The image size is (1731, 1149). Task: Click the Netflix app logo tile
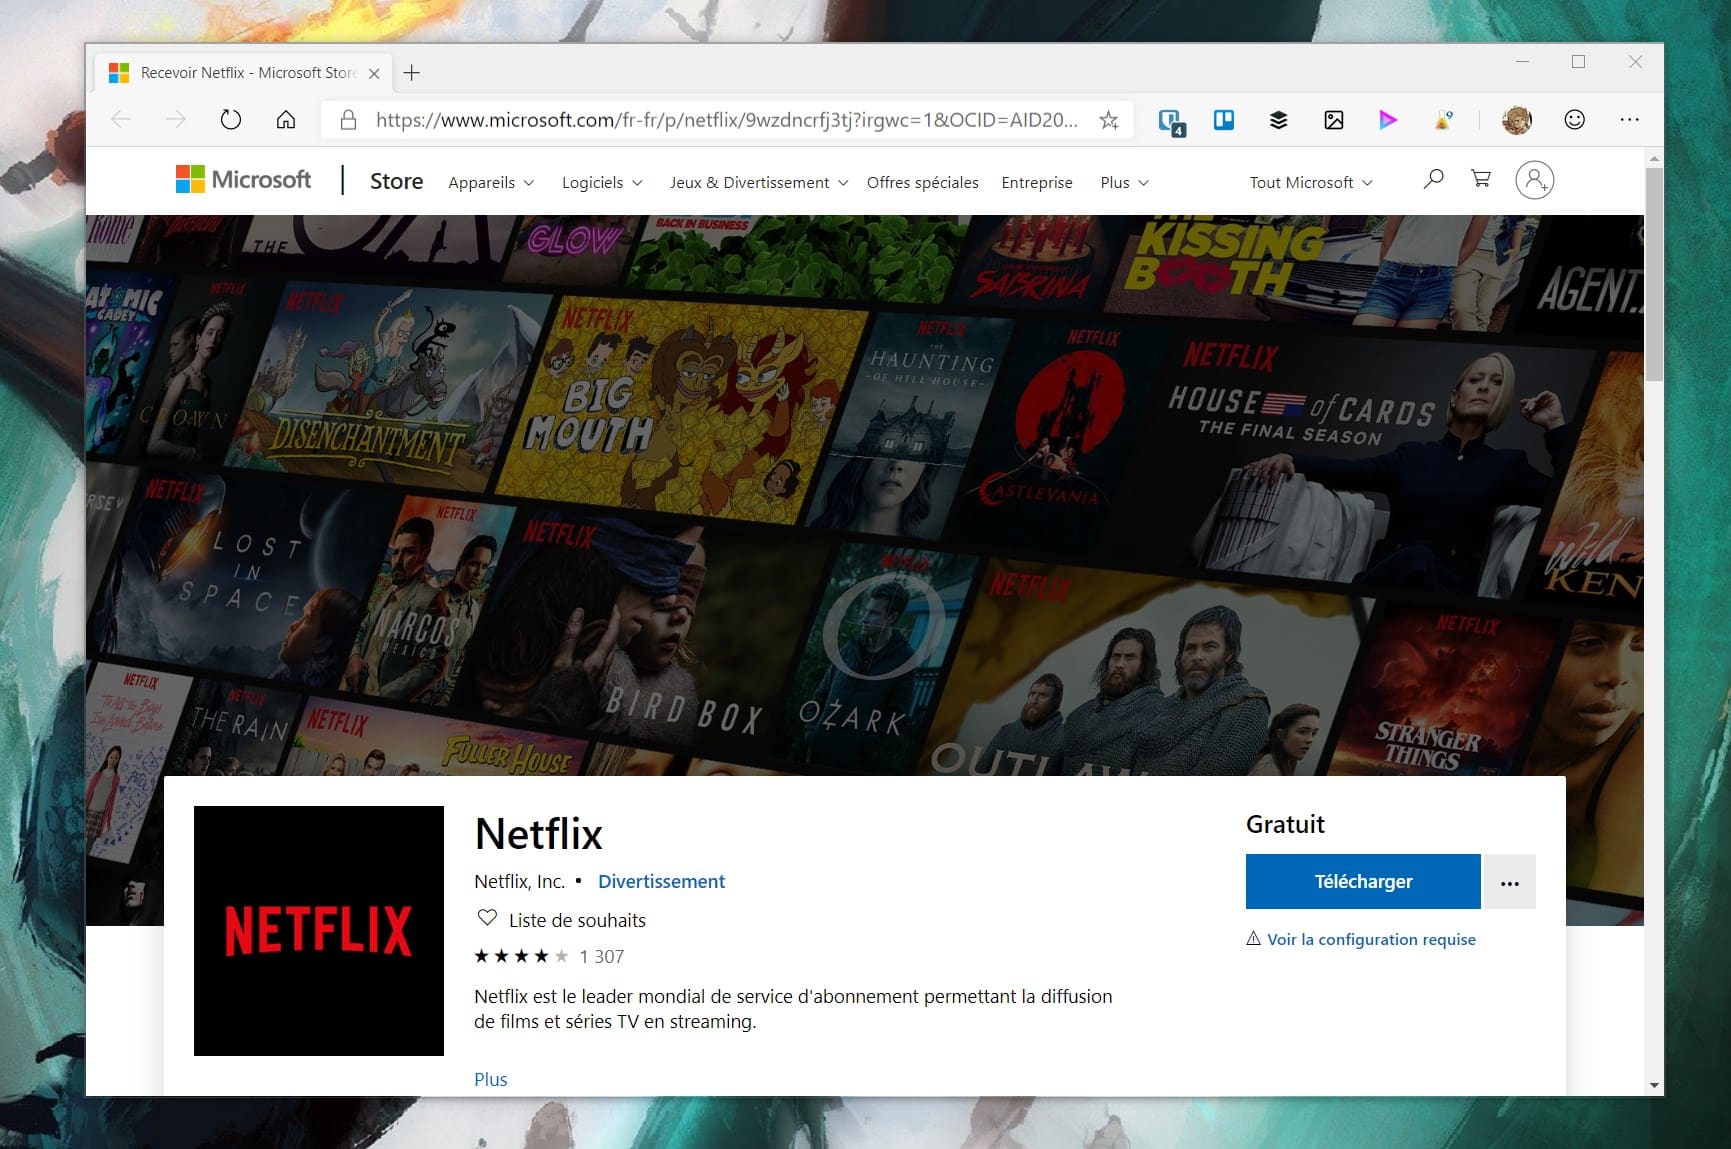click(x=319, y=930)
